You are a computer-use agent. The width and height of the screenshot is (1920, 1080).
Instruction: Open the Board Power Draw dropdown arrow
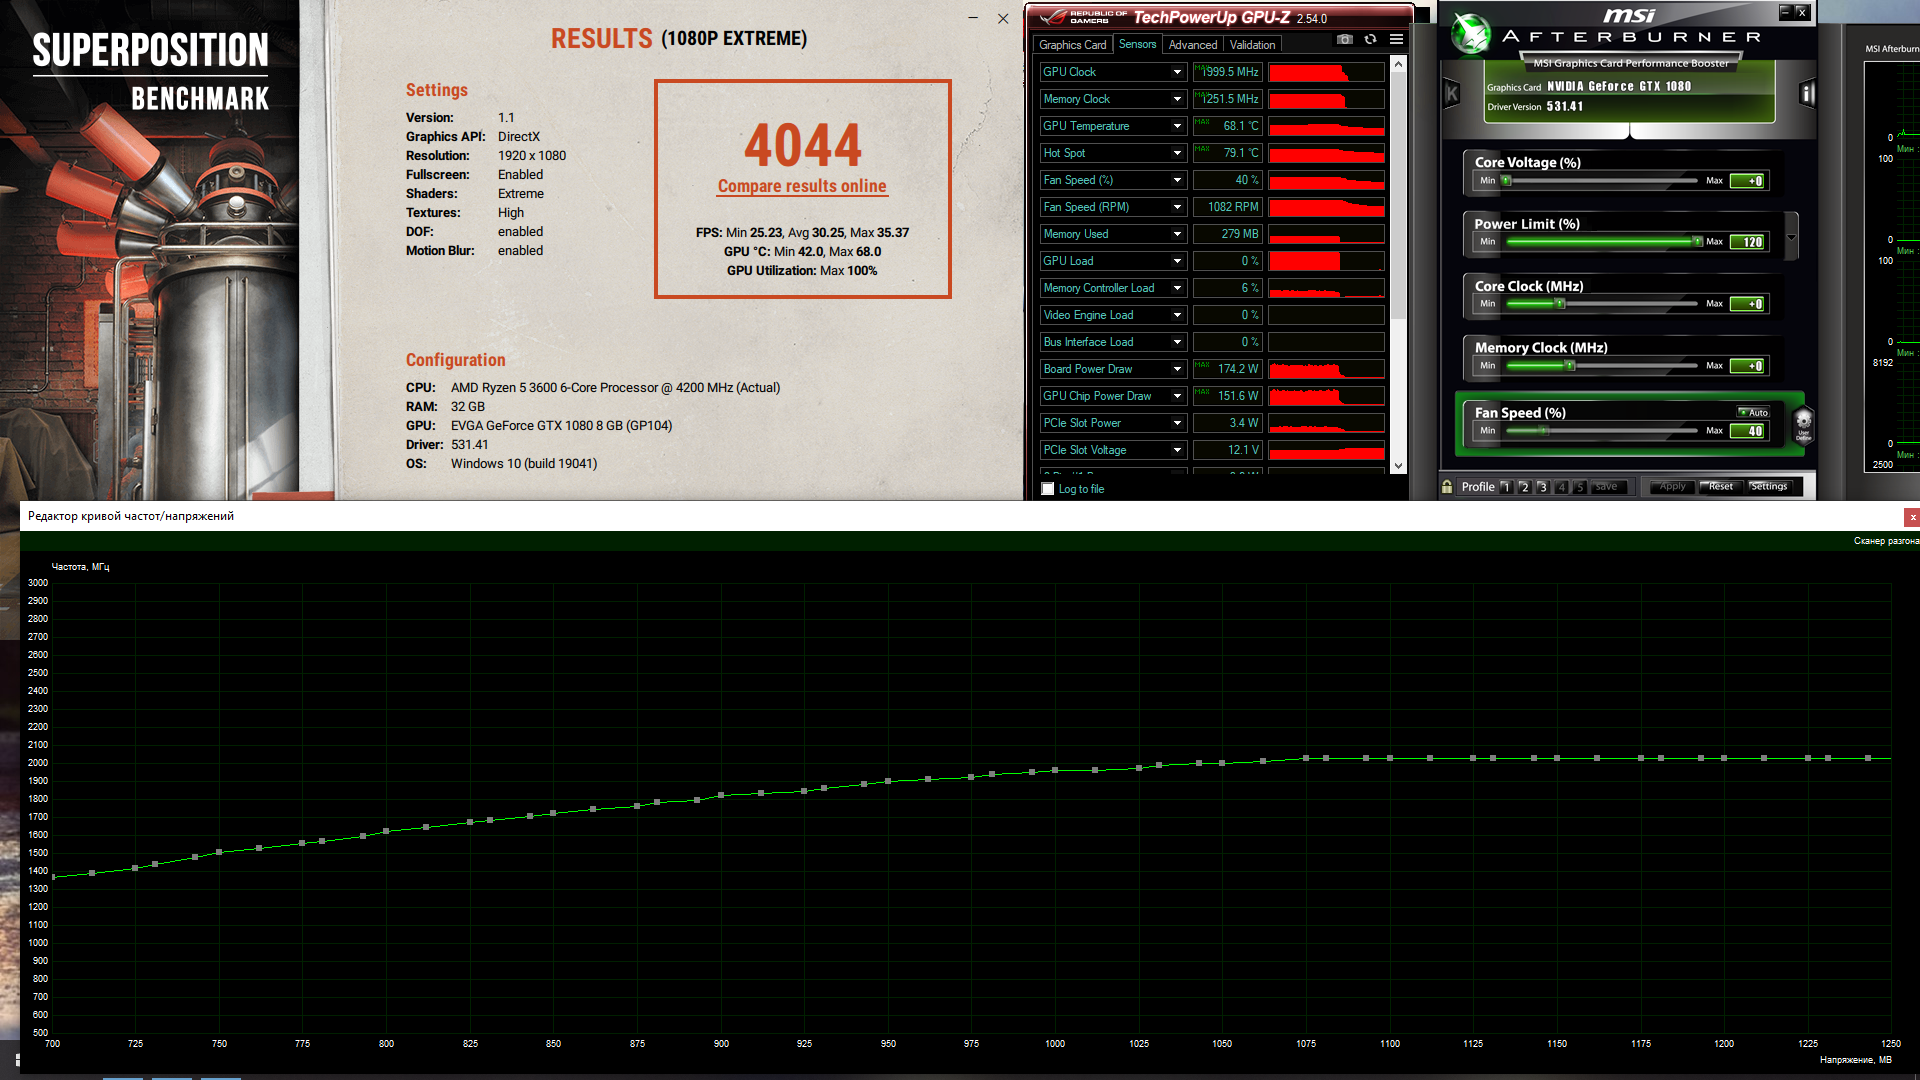[1177, 369]
